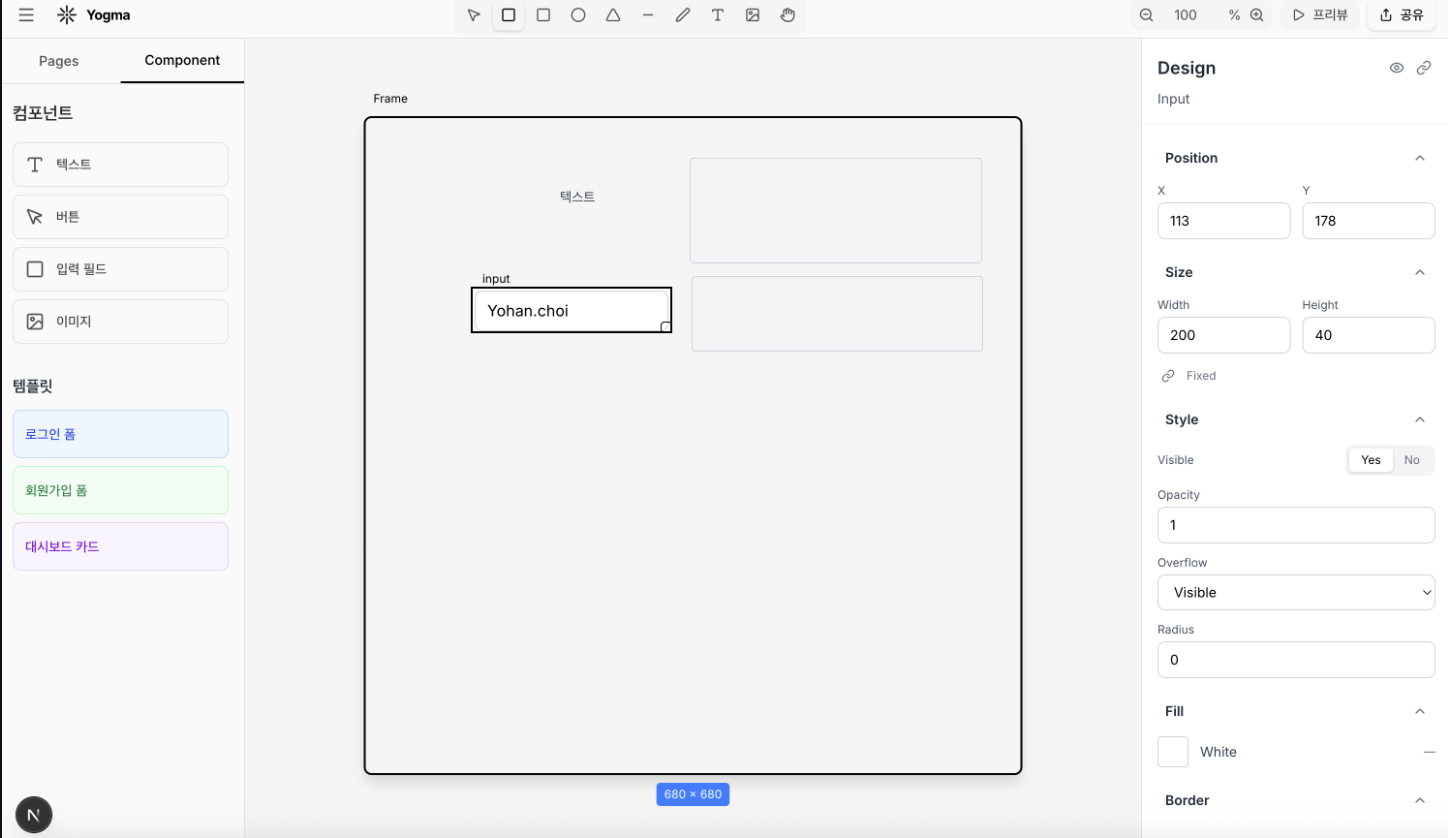The width and height of the screenshot is (1448, 838).
Task: Select the Text tool in toolbar
Action: pyautogui.click(x=718, y=15)
